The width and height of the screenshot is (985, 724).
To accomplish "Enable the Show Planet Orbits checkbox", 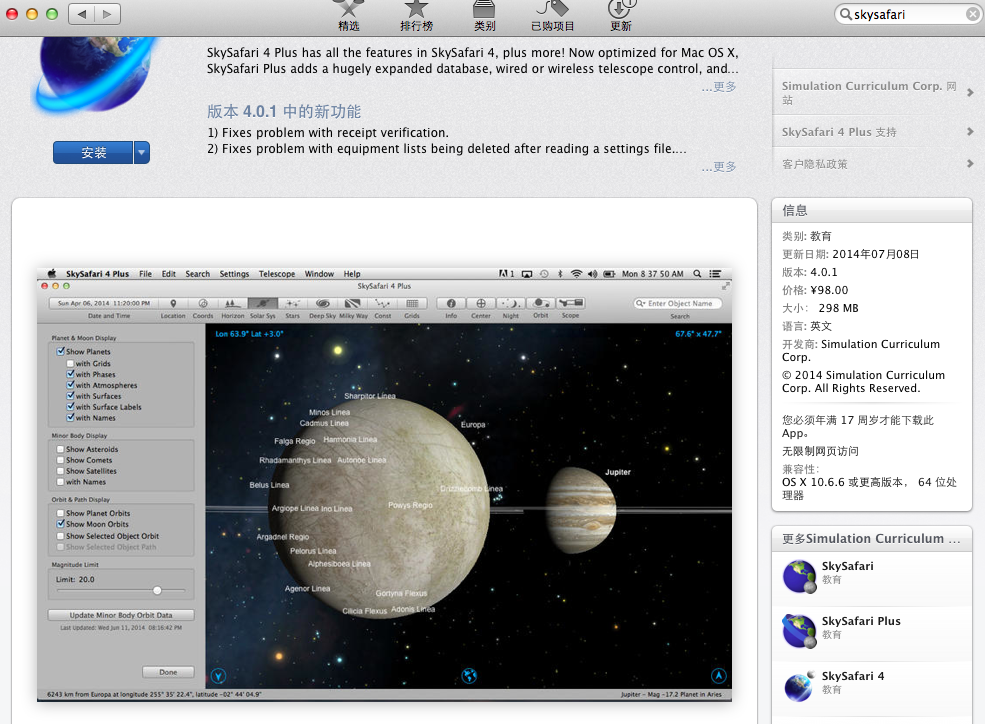I will coord(60,513).
